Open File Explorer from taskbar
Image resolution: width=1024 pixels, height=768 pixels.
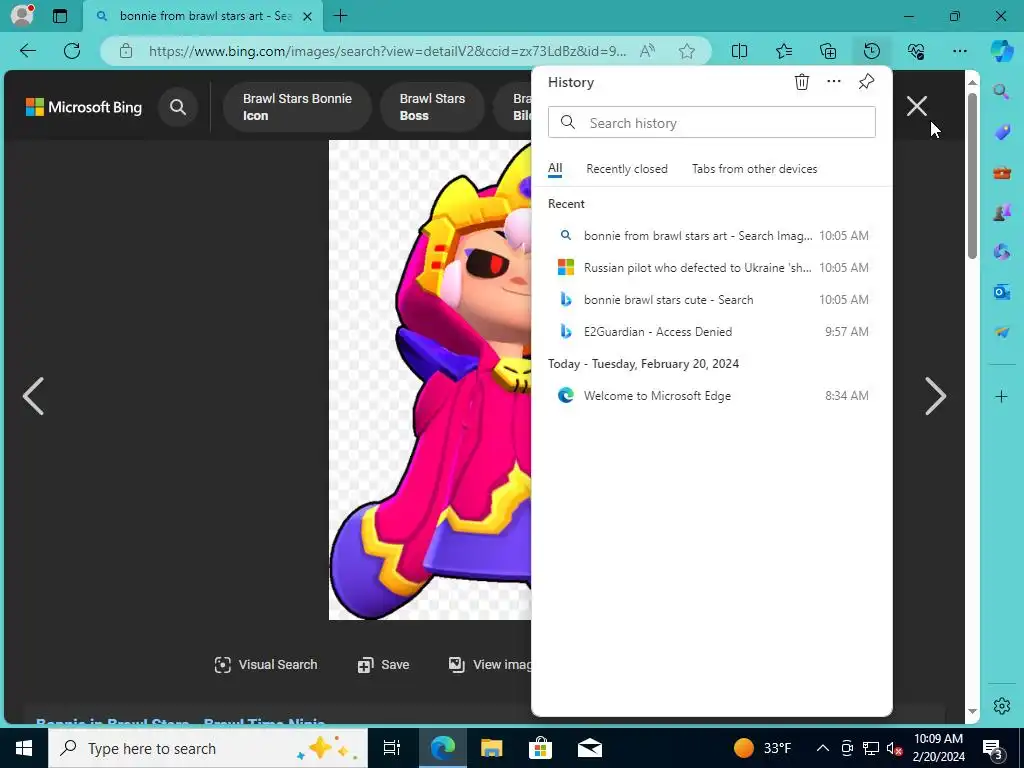tap(491, 748)
